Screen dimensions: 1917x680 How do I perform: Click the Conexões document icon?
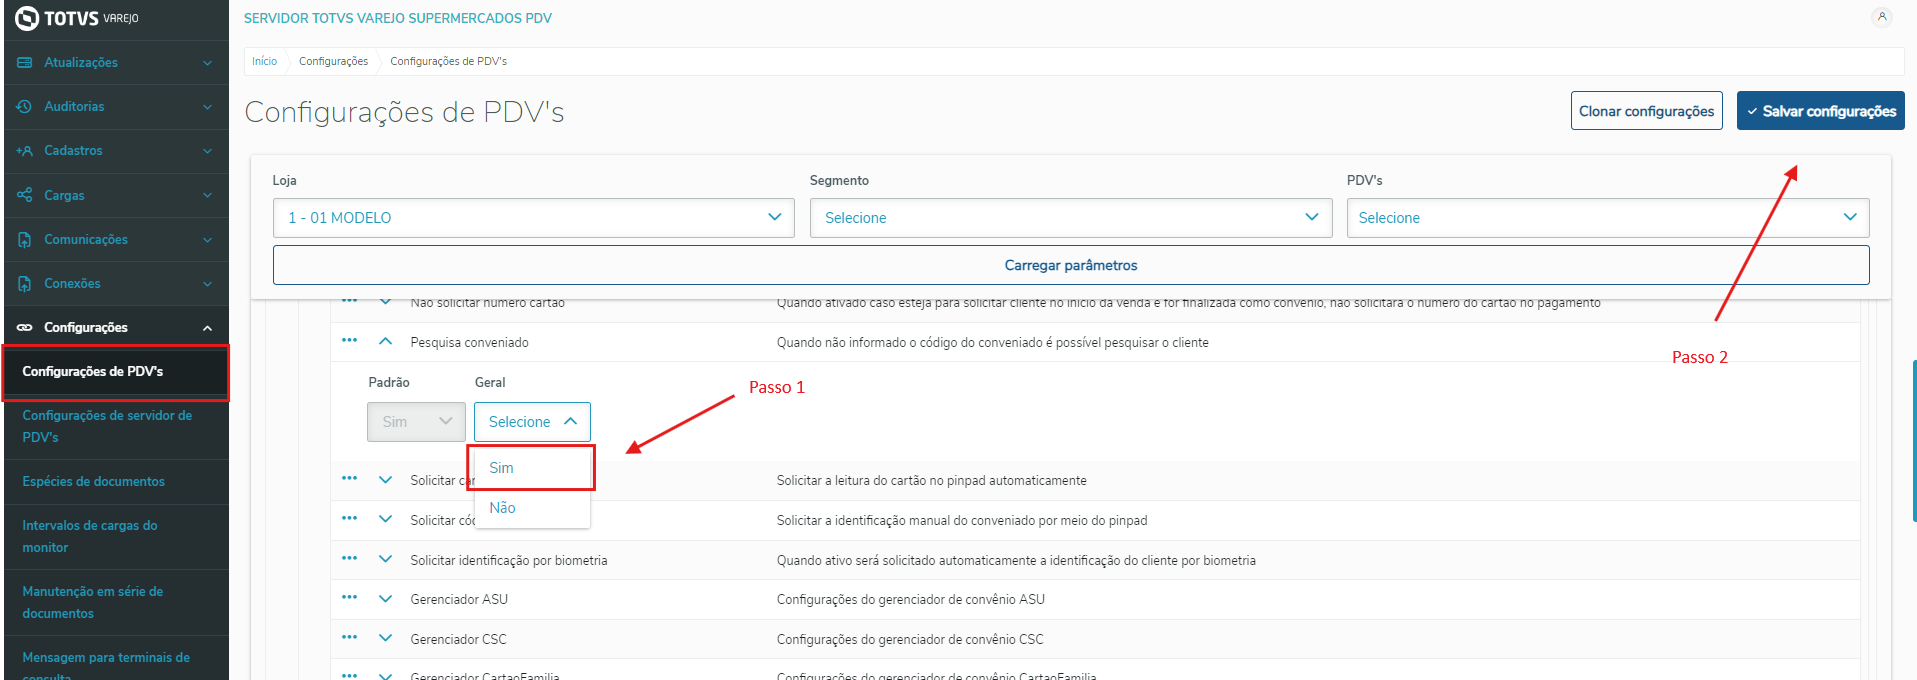click(25, 283)
